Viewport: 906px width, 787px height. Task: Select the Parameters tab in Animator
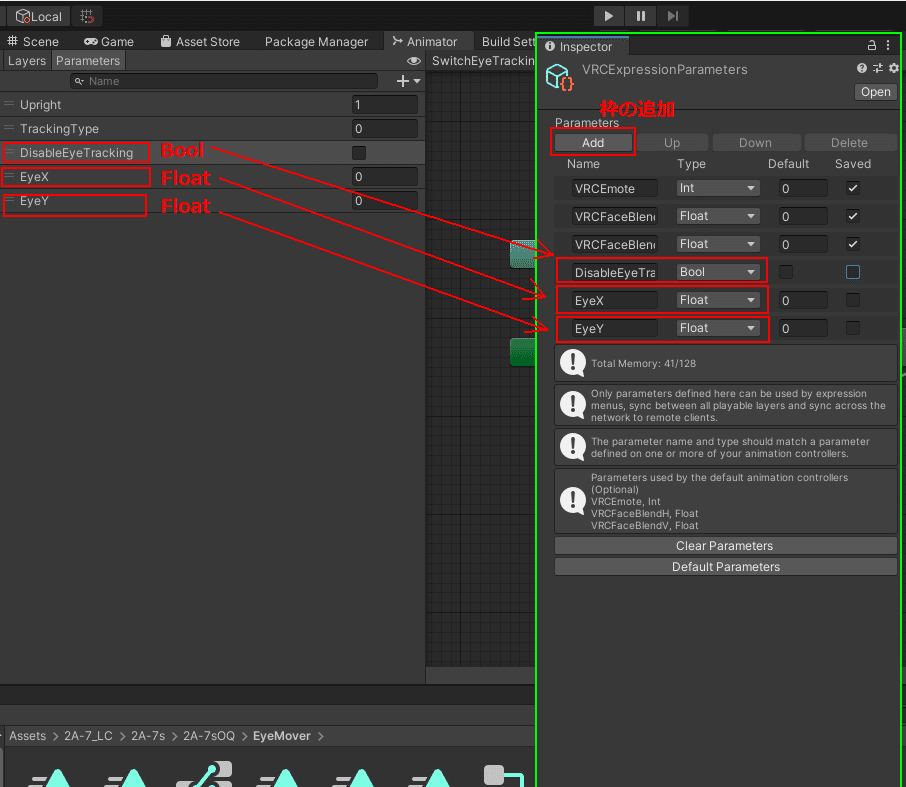click(88, 61)
